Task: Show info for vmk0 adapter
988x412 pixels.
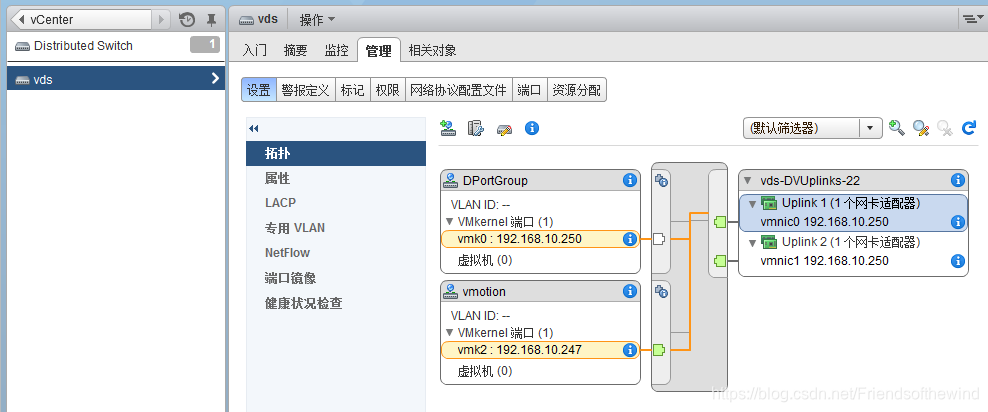Action: [x=629, y=239]
